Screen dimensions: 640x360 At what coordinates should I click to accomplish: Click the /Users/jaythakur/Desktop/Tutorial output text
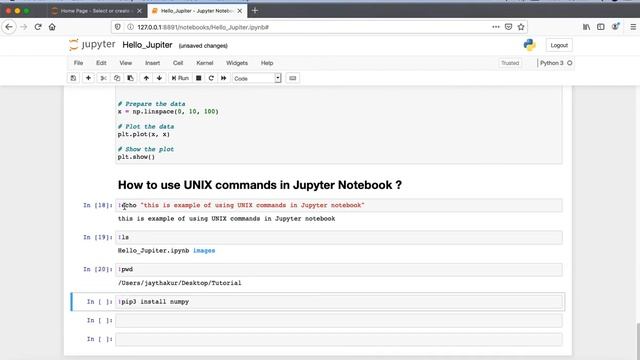[x=180, y=283]
